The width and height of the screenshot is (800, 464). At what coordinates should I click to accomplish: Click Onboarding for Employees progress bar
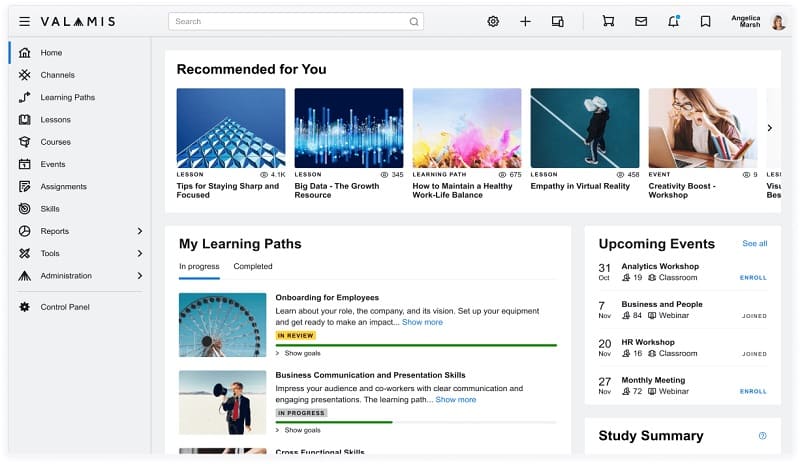pyautogui.click(x=416, y=346)
